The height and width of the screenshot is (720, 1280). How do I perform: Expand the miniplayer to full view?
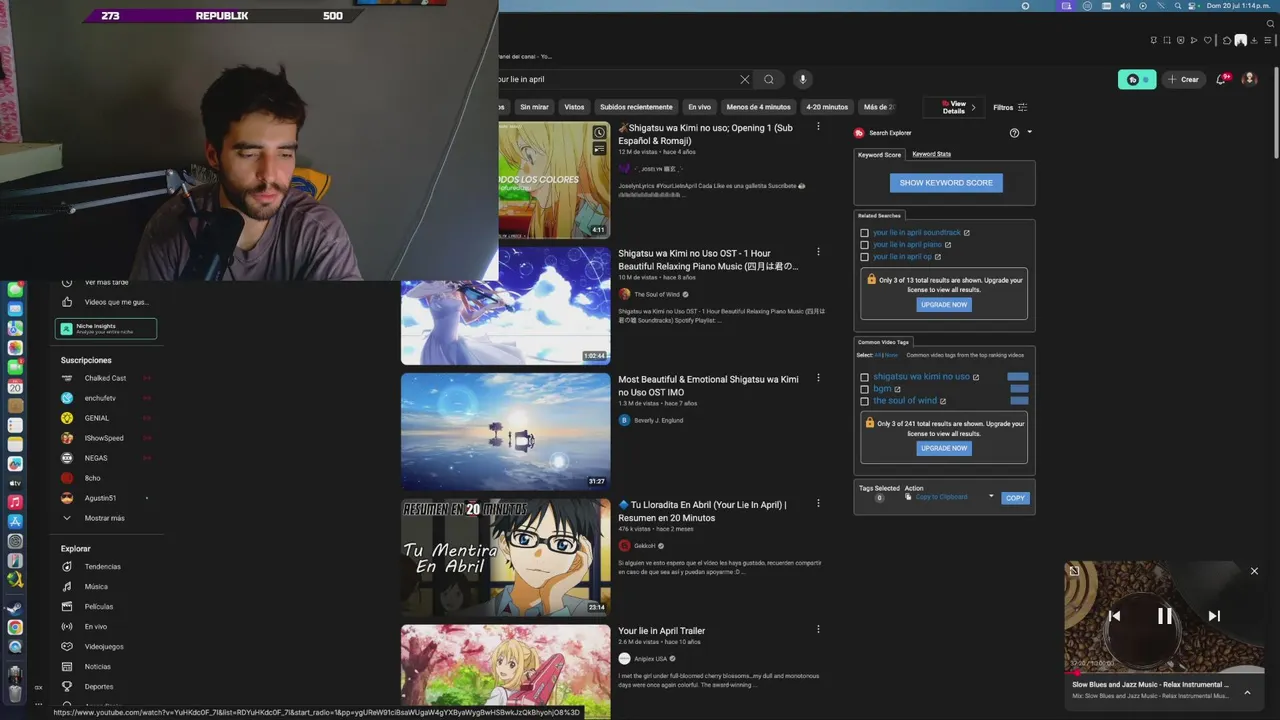coord(1074,571)
